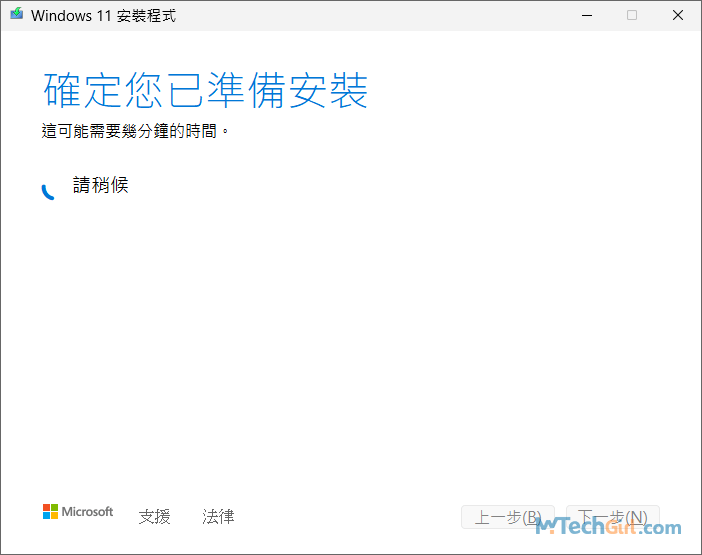Click the Windows 11 setup icon in title bar
Viewport: 702px width, 555px height.
click(x=16, y=15)
